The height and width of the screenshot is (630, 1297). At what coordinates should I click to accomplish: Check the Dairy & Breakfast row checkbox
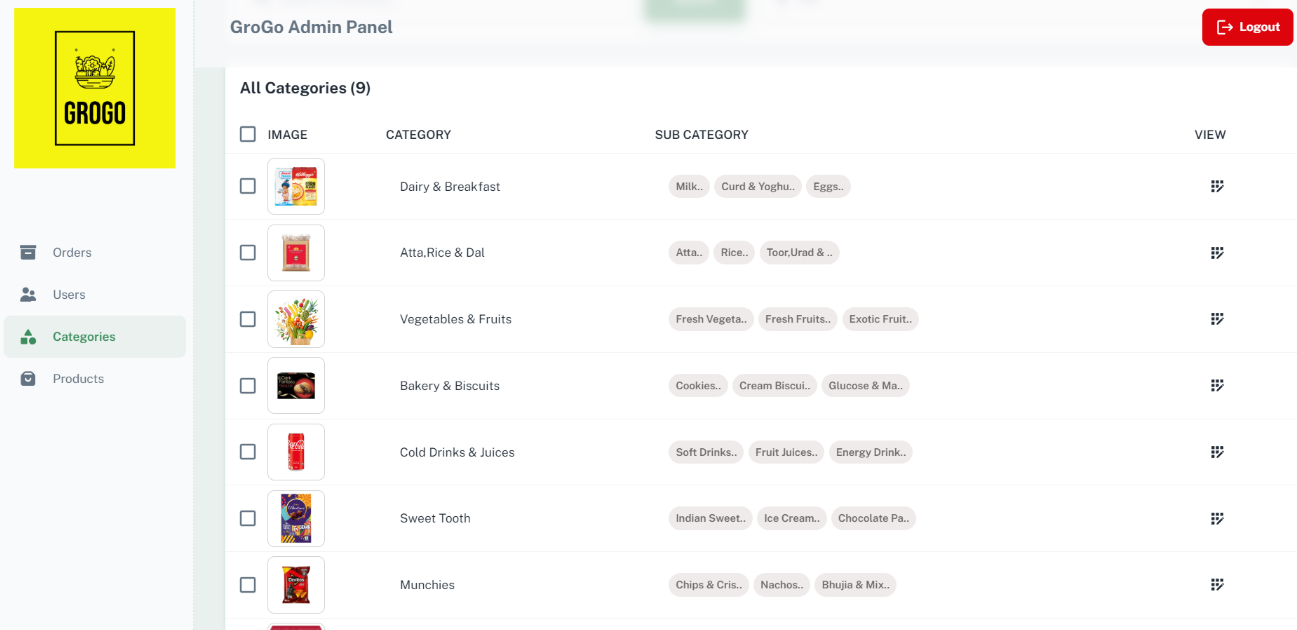coord(247,186)
